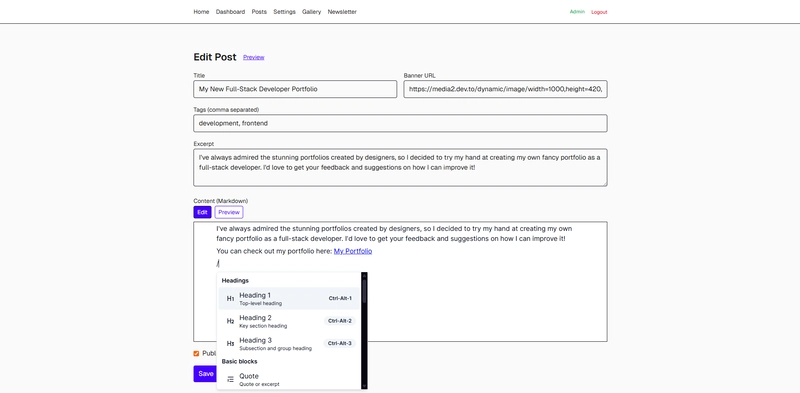The image size is (800, 393).
Task: Switch to the Preview content tab
Action: coord(229,212)
